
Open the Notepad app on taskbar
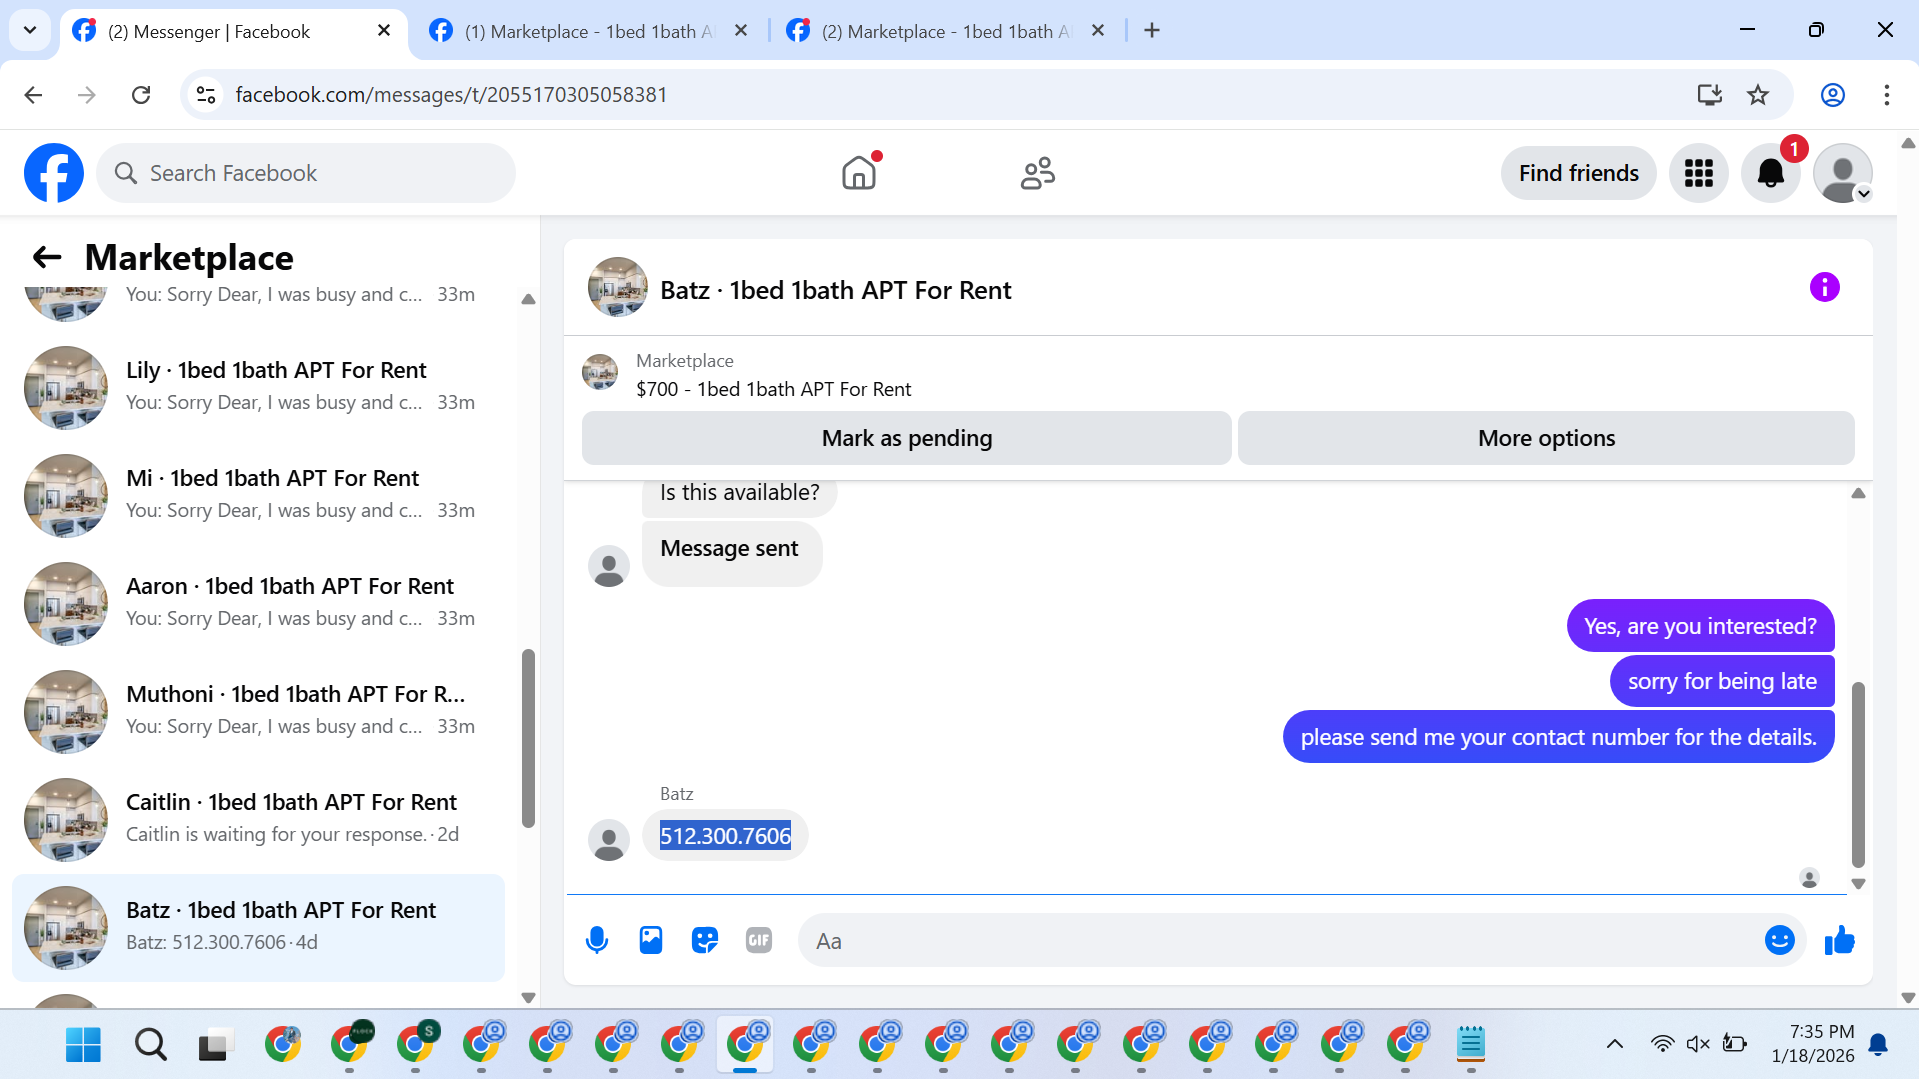tap(1470, 1045)
